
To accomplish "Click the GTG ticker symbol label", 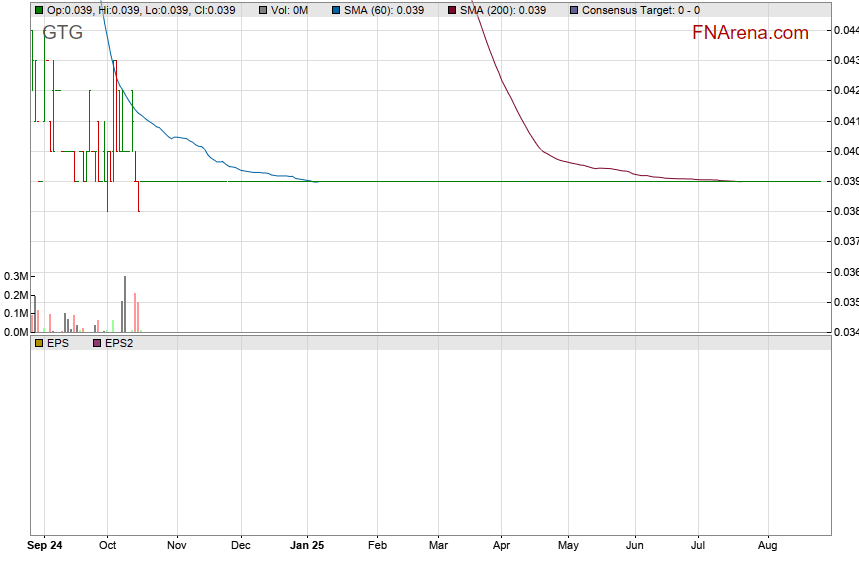I will coord(62,32).
